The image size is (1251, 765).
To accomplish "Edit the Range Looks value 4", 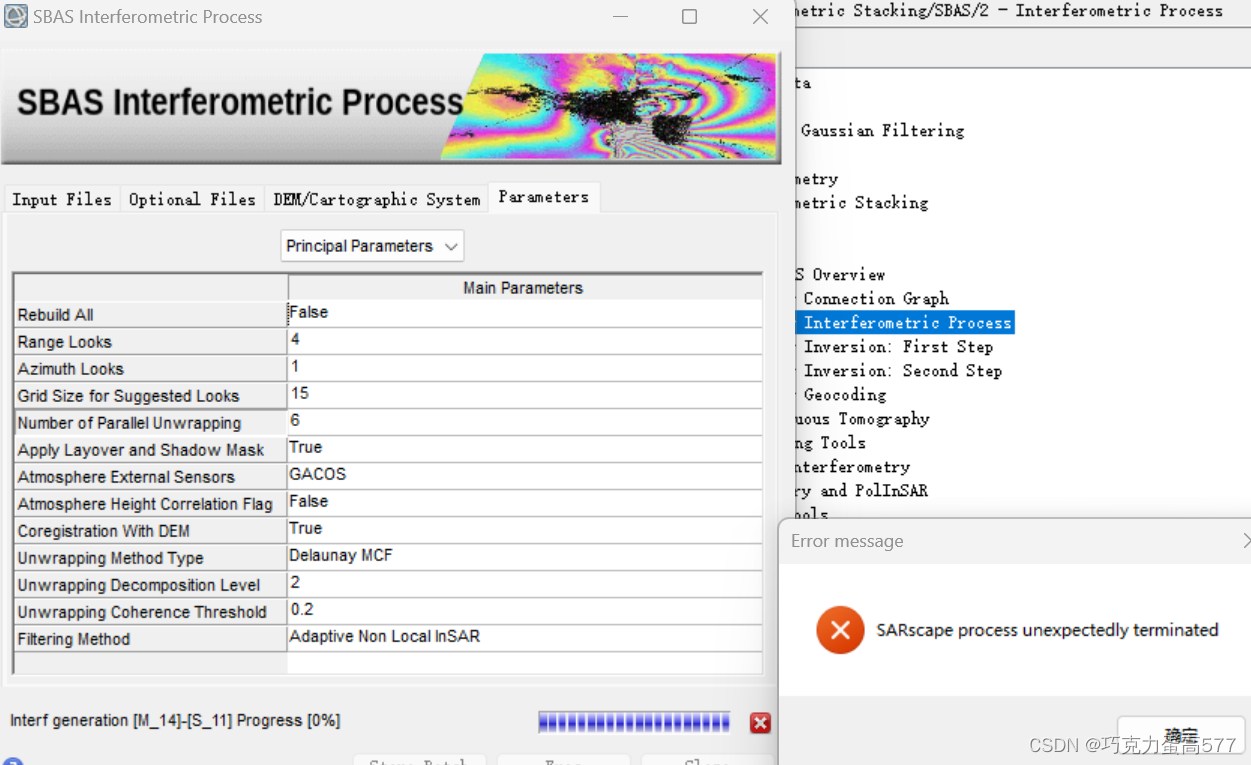I will tap(525, 340).
